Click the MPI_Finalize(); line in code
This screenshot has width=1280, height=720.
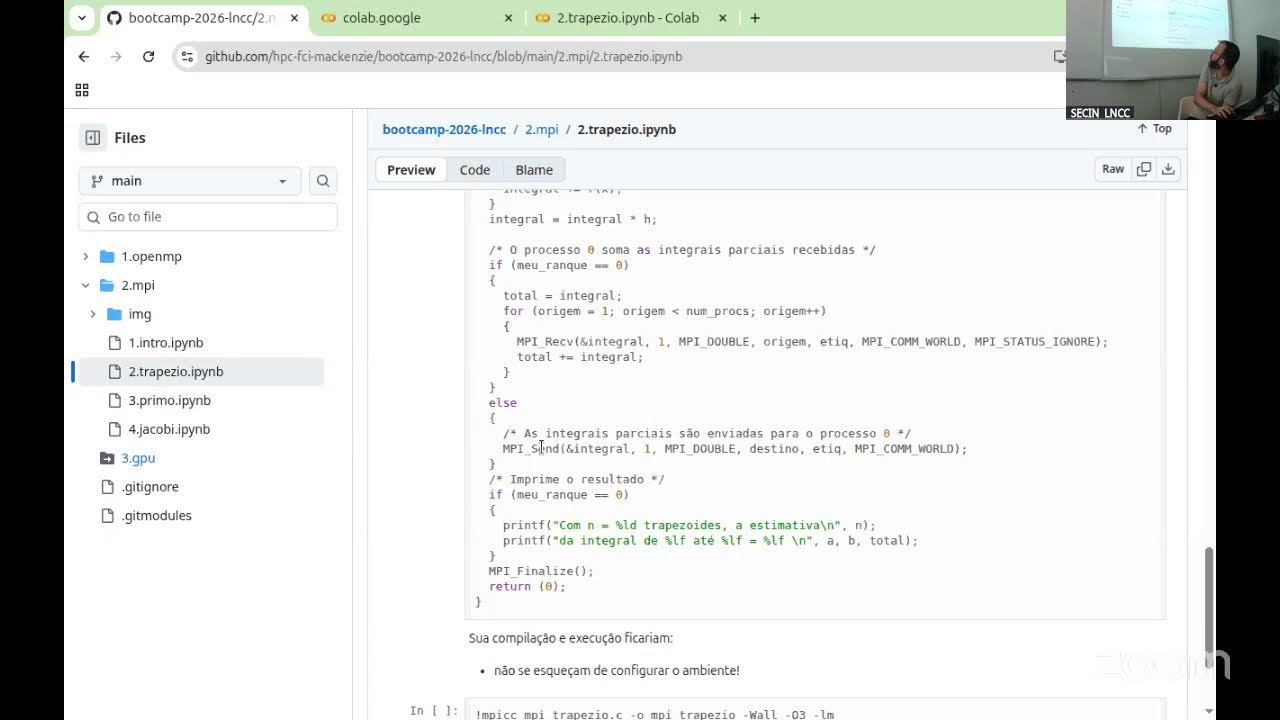coord(541,571)
